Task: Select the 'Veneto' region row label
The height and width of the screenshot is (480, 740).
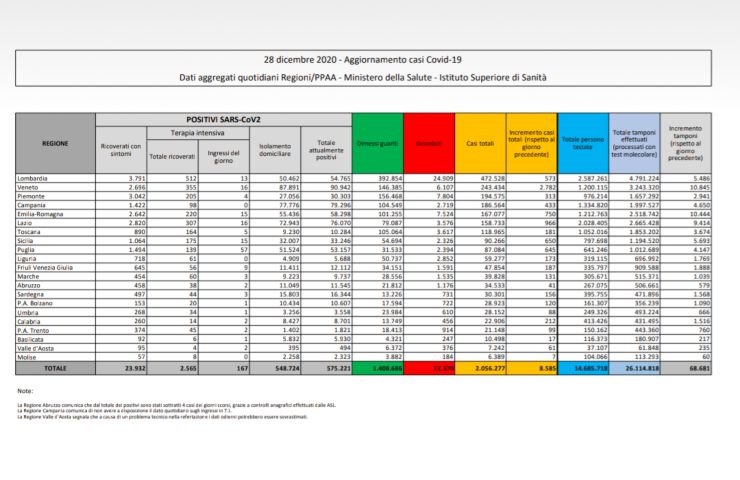Action: [x=29, y=187]
